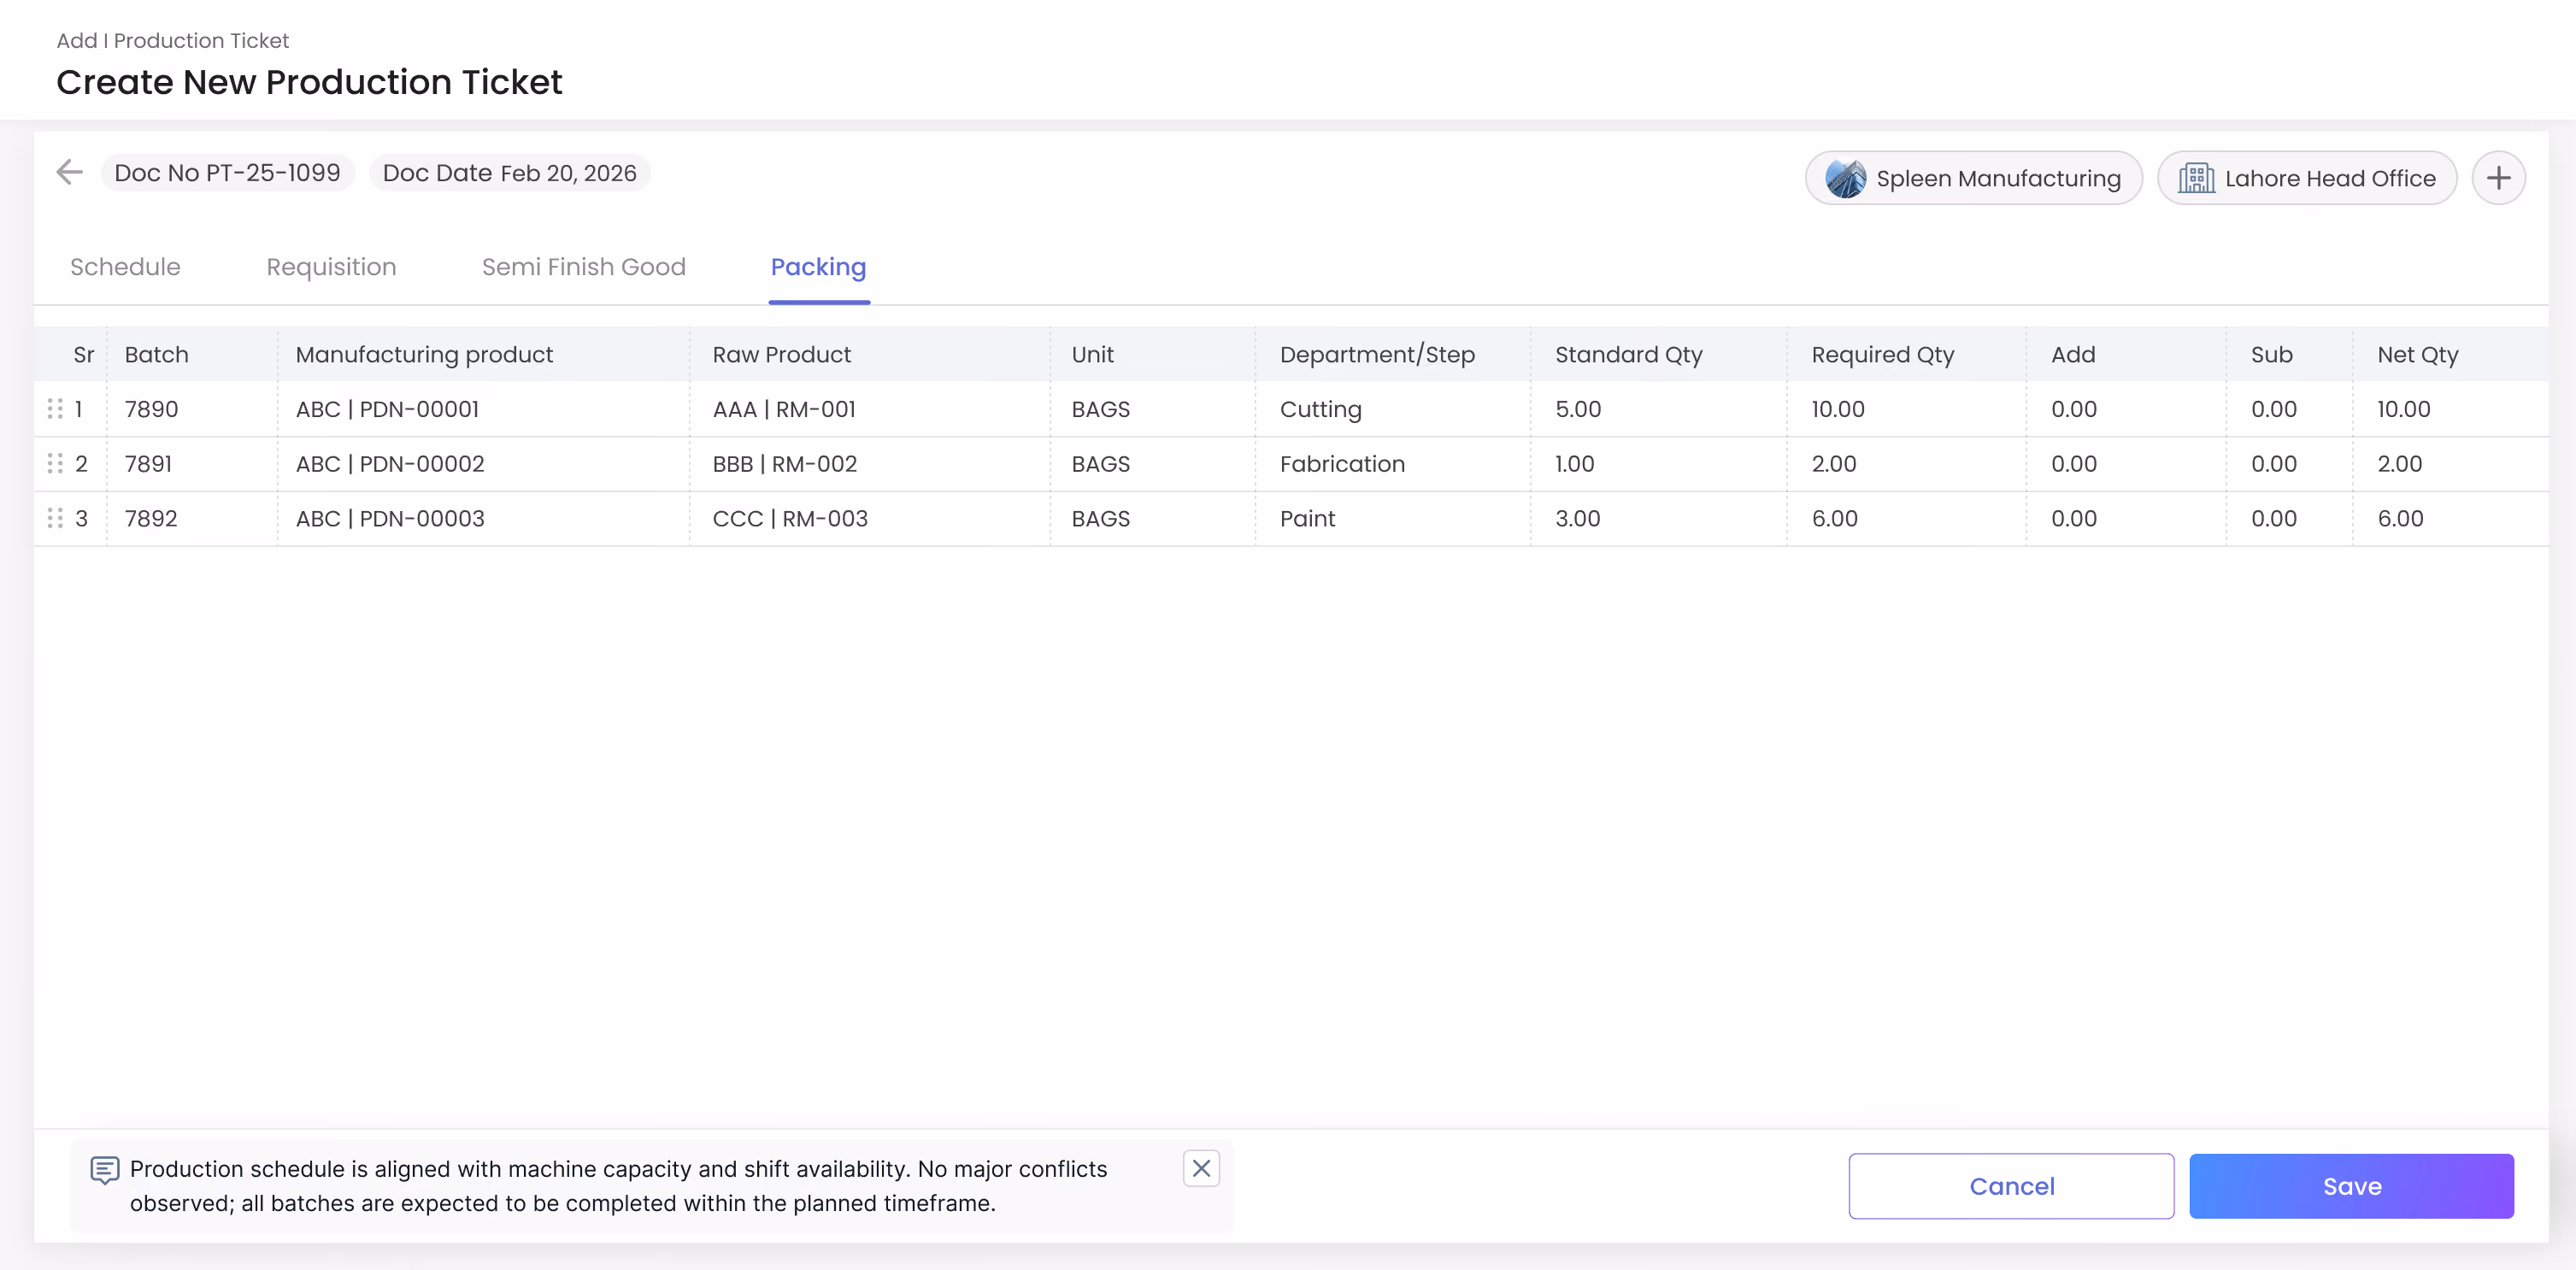
Task: Click the Doc Date Feb 20, 2026 field
Action: pos(509,173)
